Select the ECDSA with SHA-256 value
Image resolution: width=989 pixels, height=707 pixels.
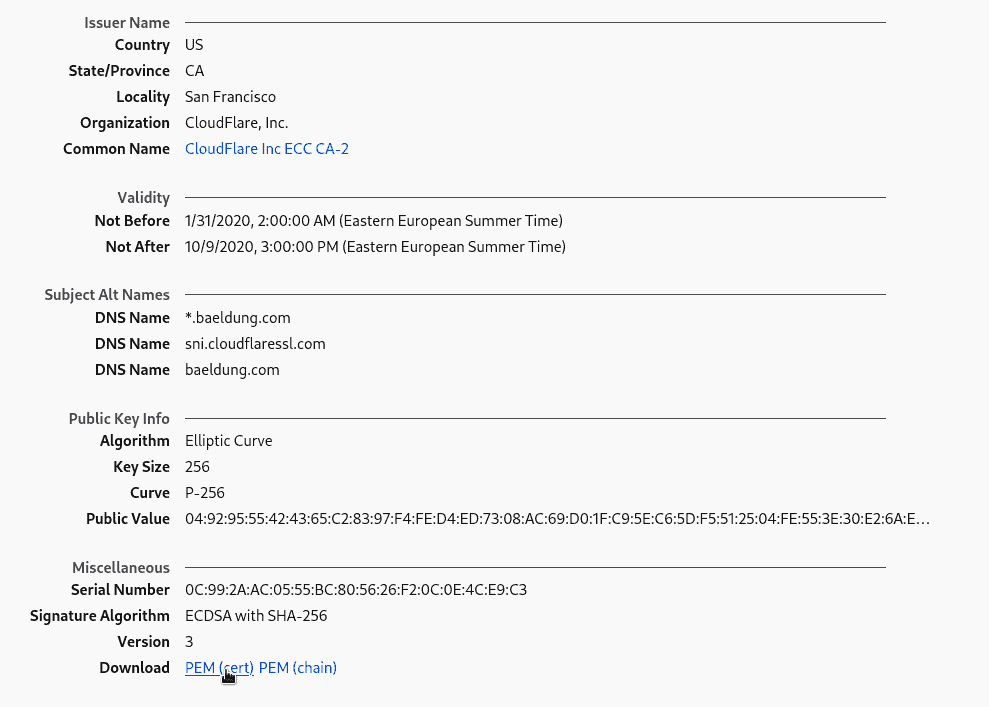[256, 616]
